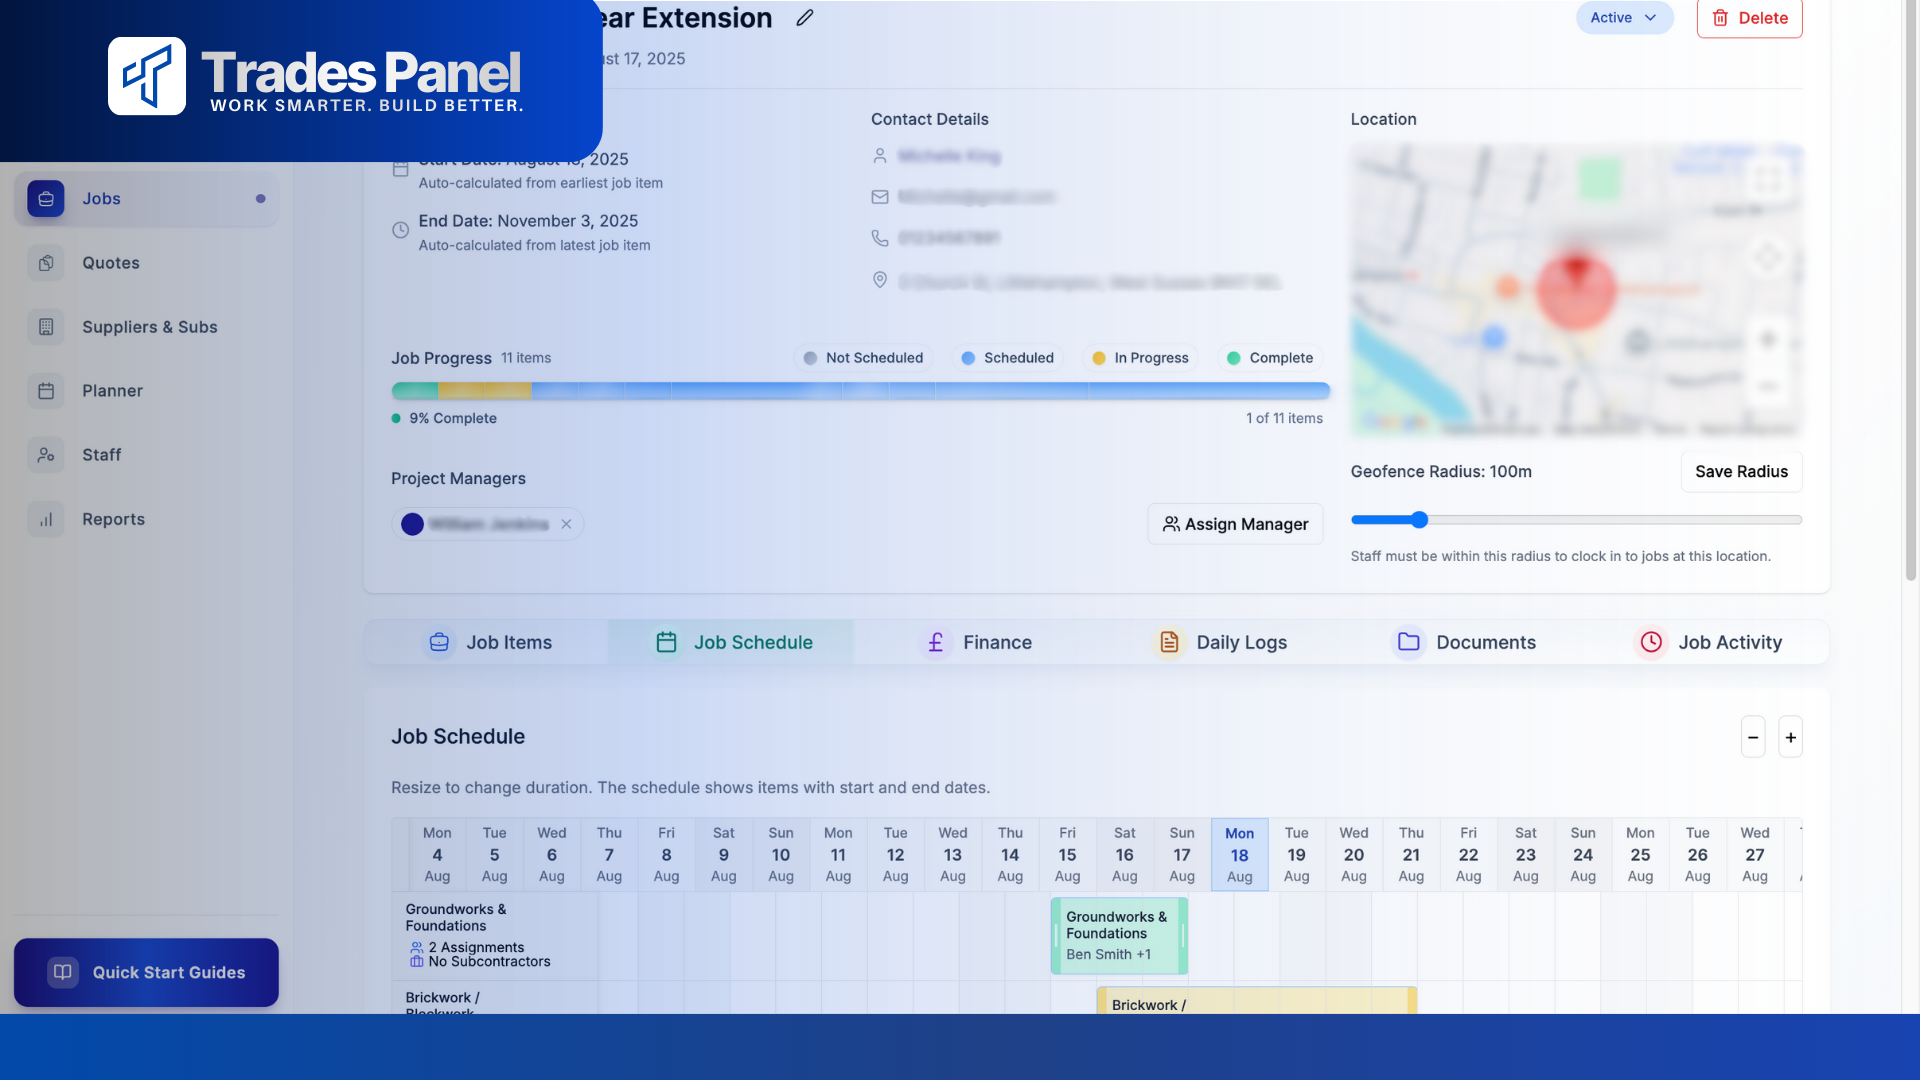Click the geofence radius slider handle

[x=1419, y=520]
